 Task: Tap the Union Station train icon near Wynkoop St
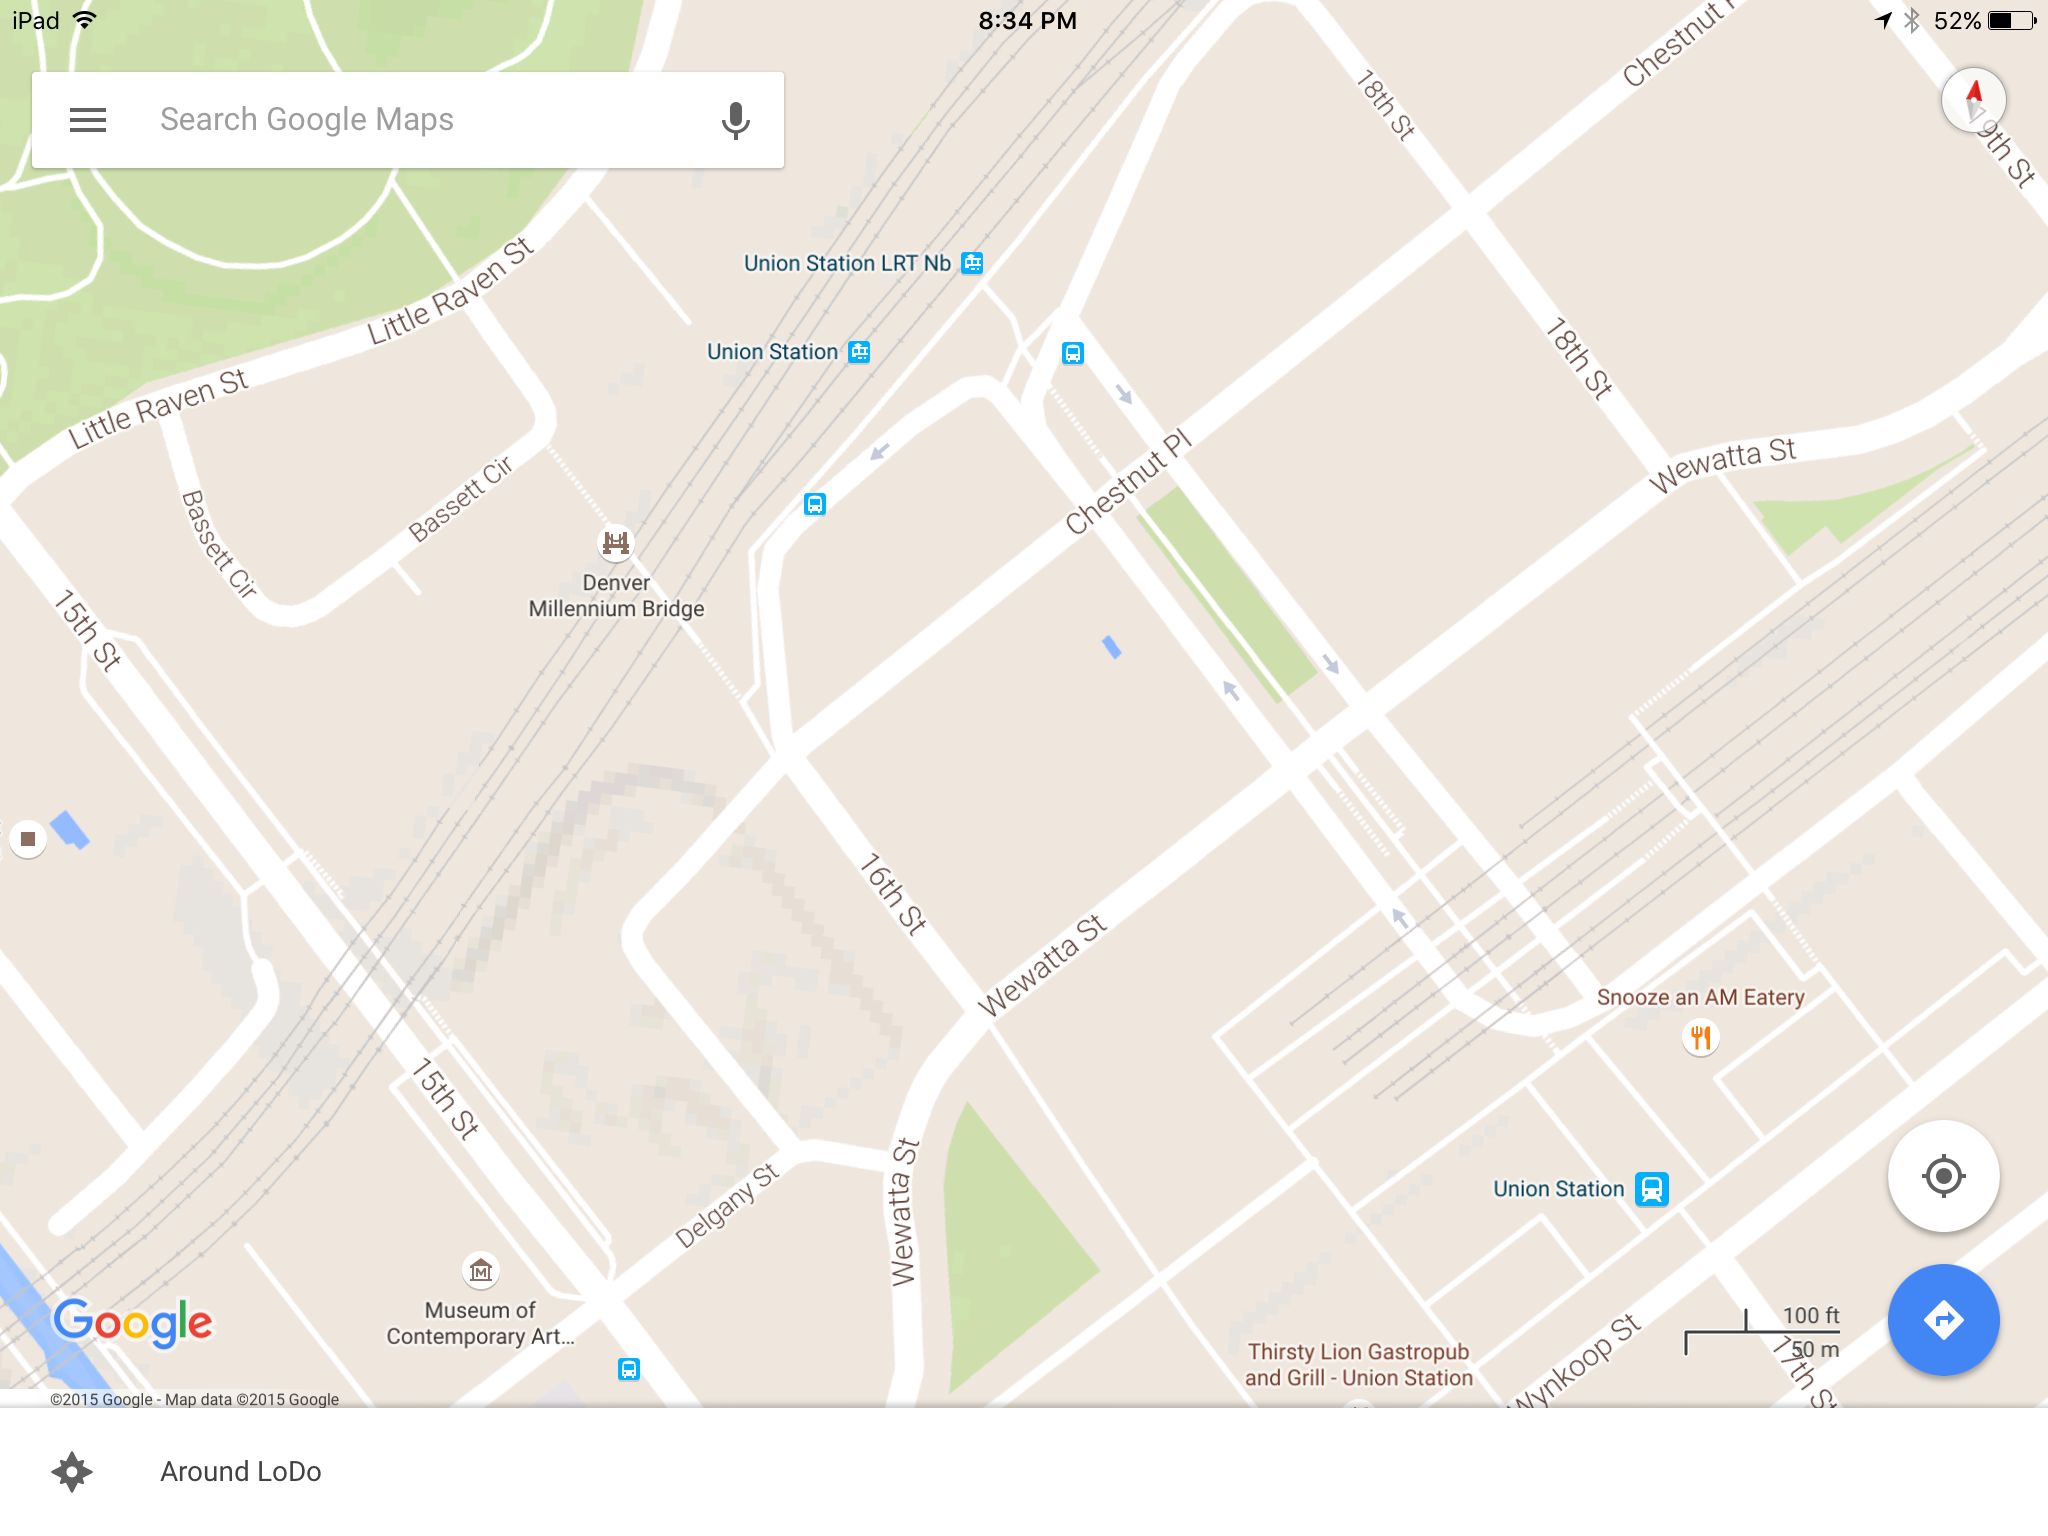click(x=1652, y=1189)
